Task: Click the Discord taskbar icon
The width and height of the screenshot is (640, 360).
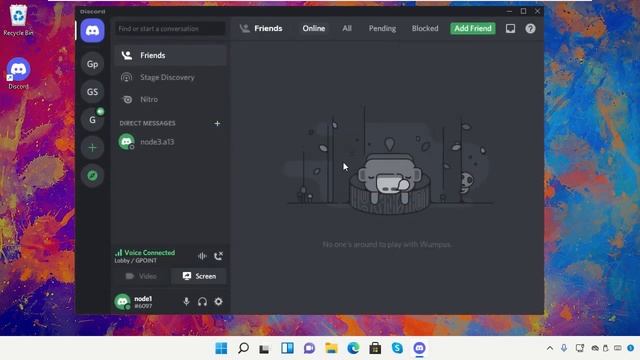Action: (x=419, y=348)
